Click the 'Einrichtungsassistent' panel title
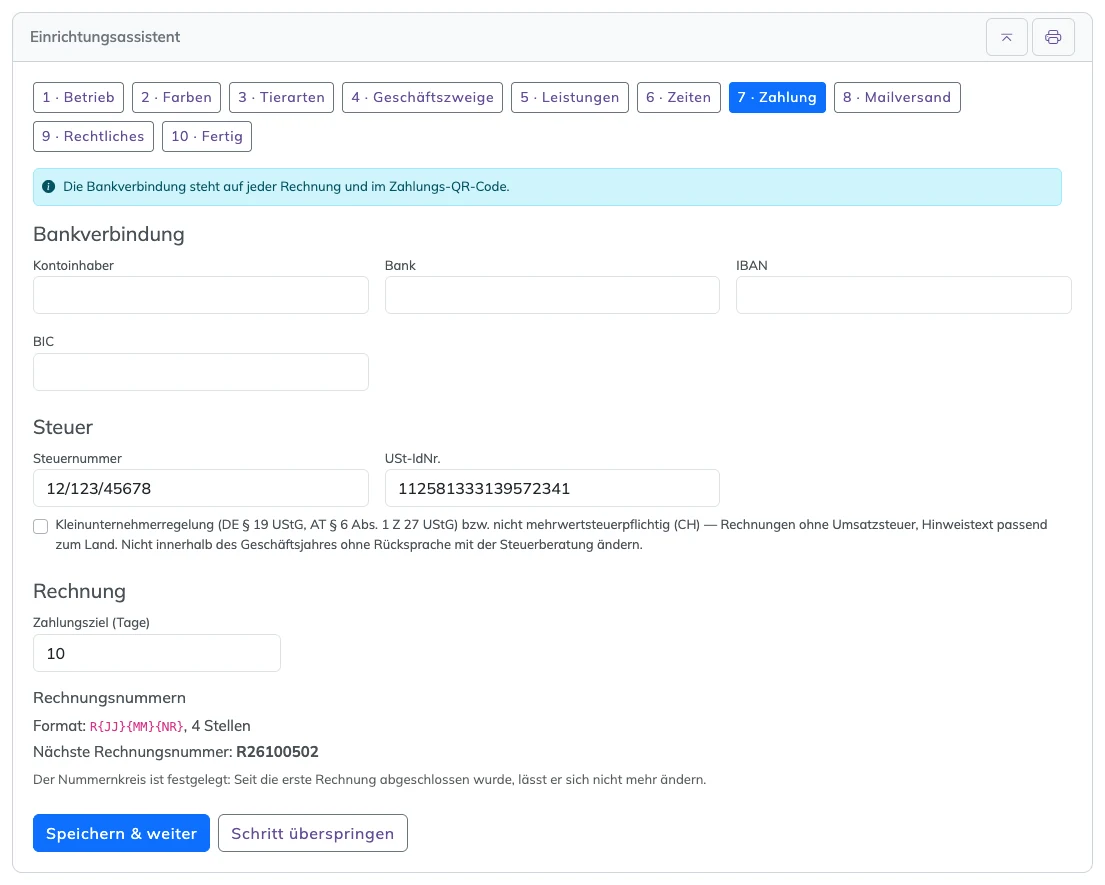The image size is (1105, 885). point(105,37)
